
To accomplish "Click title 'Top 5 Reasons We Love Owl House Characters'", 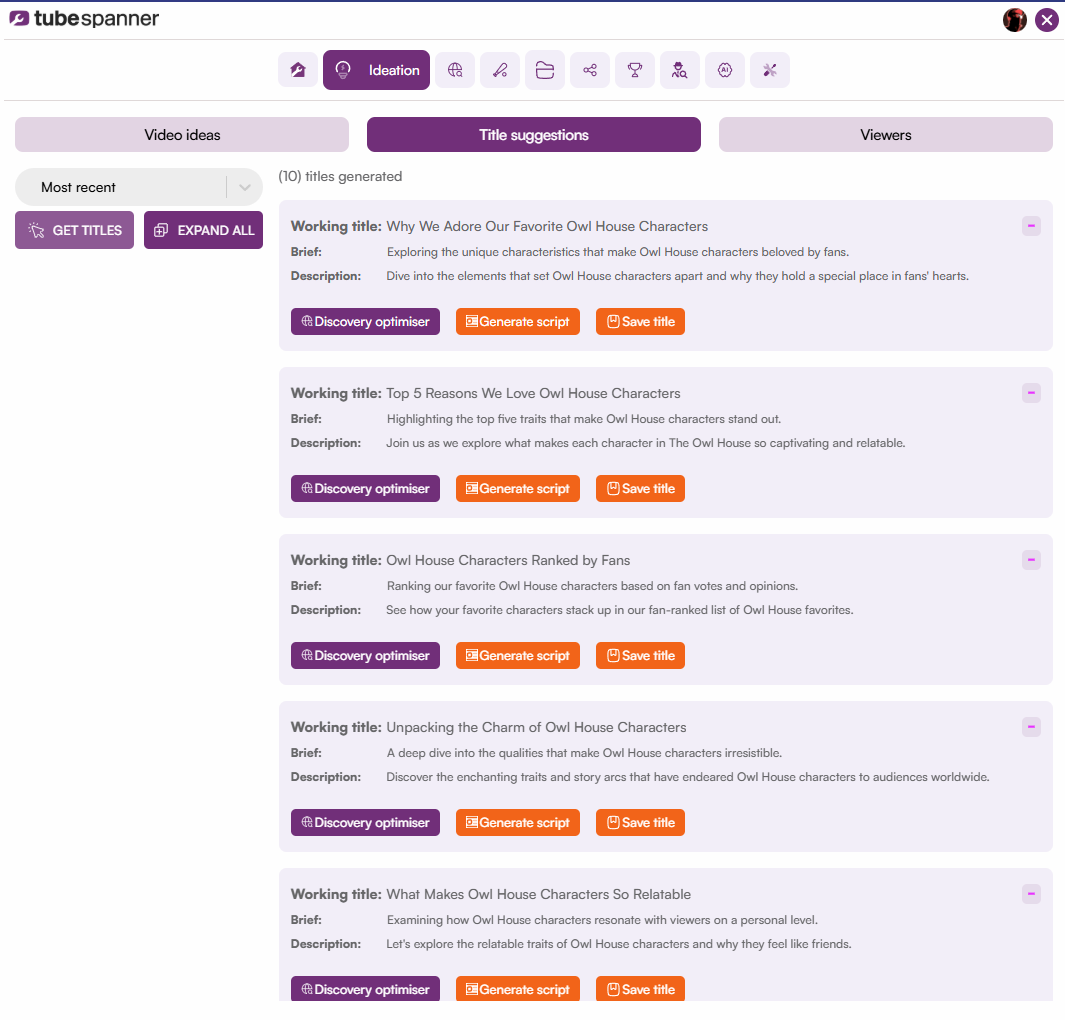I will pos(533,393).
